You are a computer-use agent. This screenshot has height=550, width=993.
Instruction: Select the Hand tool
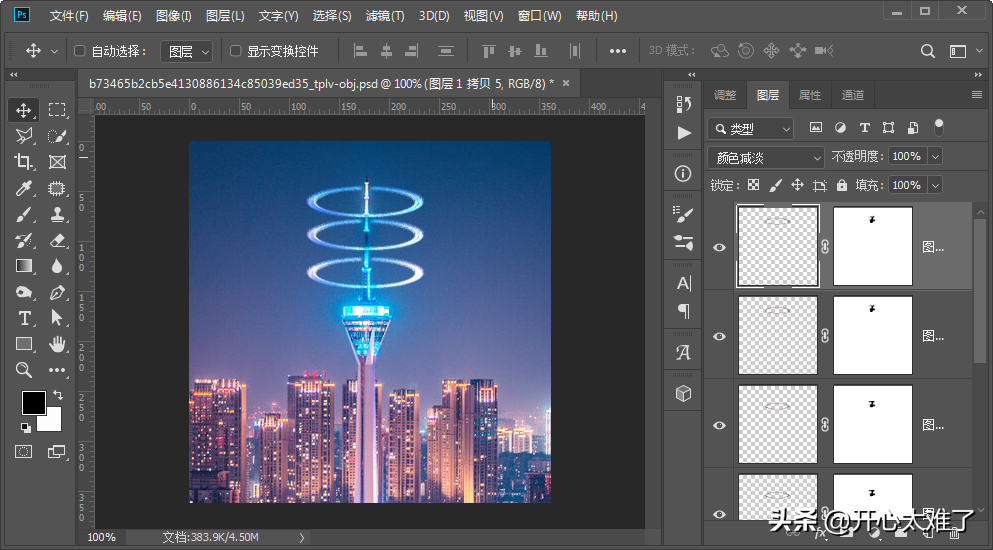tap(57, 343)
